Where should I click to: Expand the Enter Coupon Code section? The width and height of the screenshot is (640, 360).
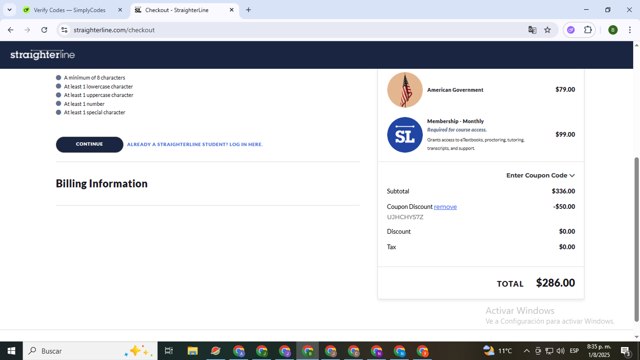540,175
